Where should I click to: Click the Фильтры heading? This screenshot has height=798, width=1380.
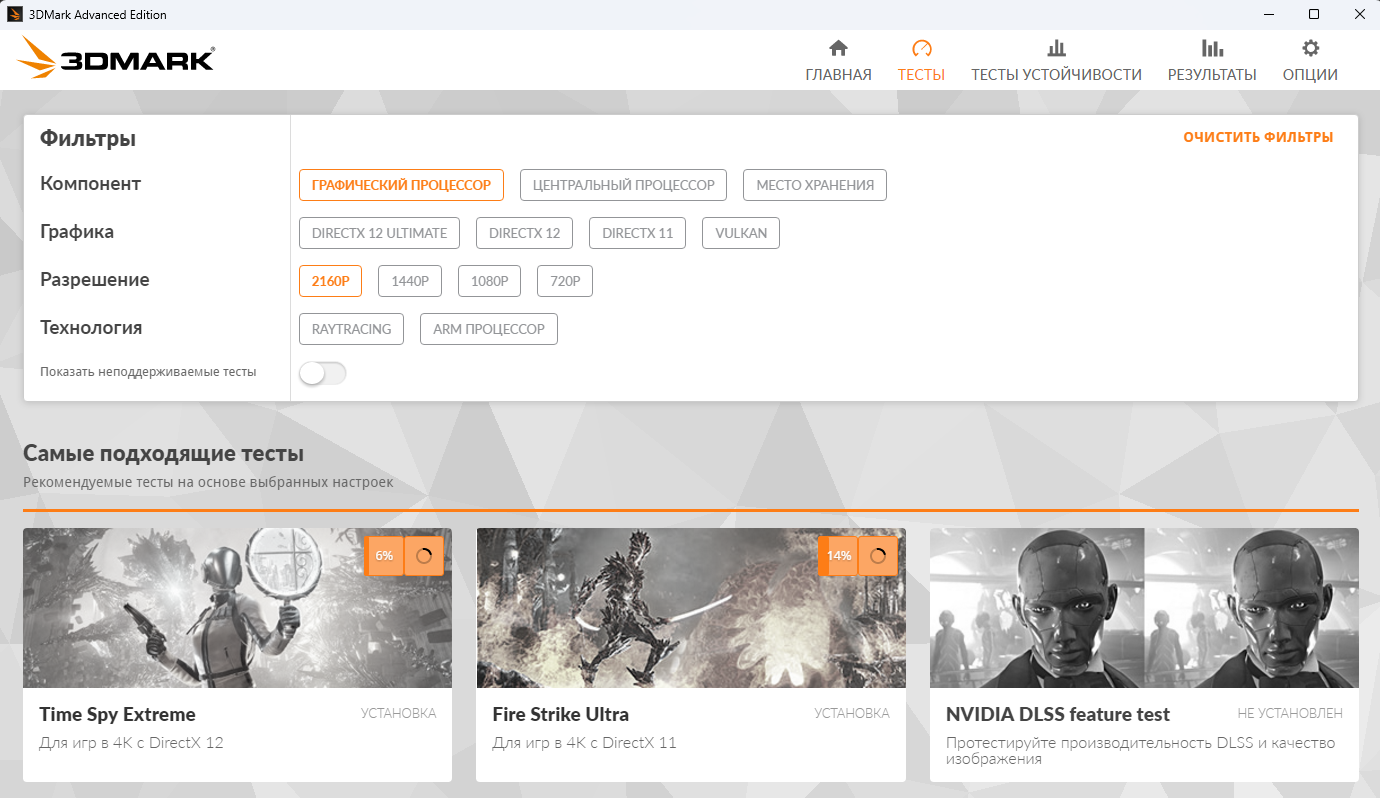[x=88, y=139]
